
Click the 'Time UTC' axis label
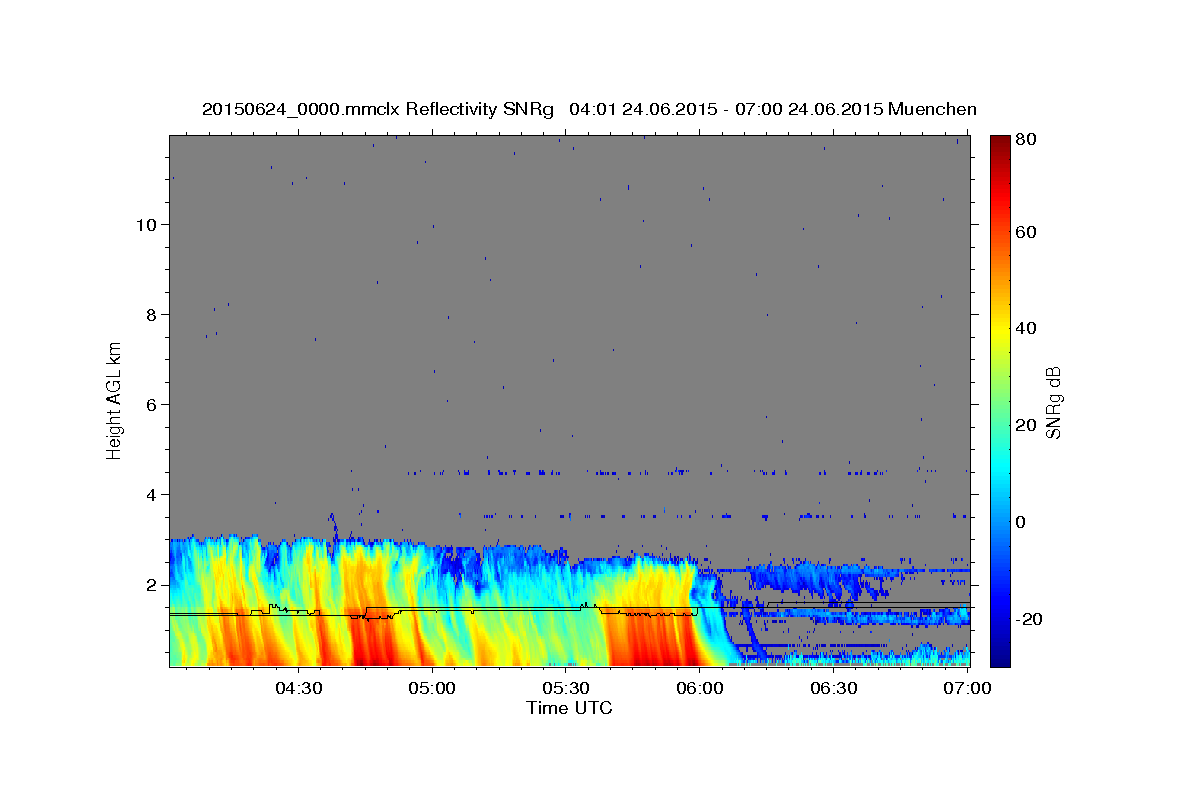tap(569, 708)
